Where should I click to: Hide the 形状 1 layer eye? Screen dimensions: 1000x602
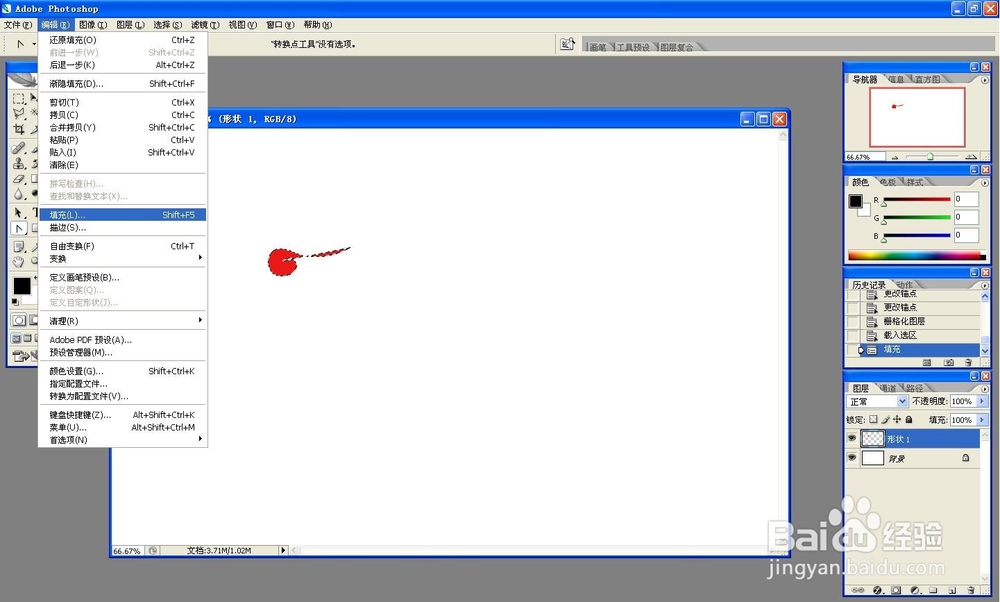coord(851,438)
